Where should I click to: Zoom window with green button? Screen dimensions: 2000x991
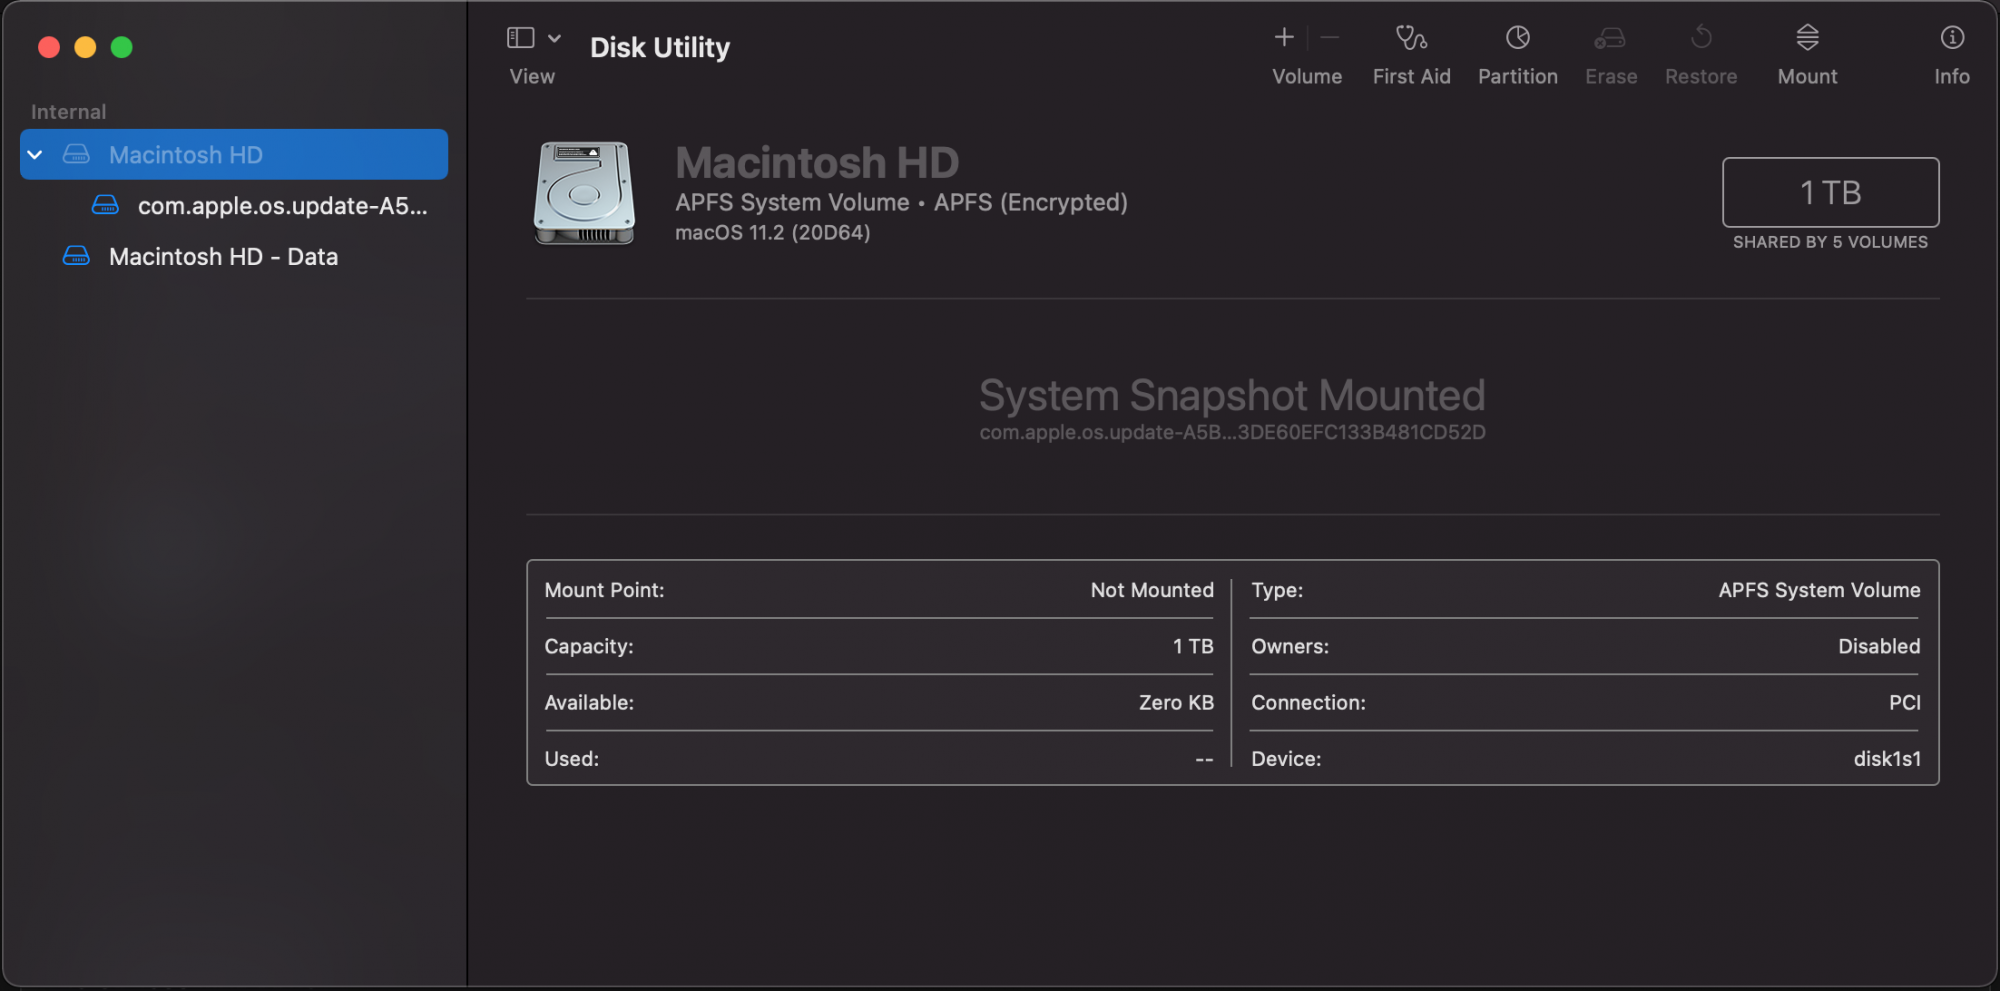pos(122,47)
